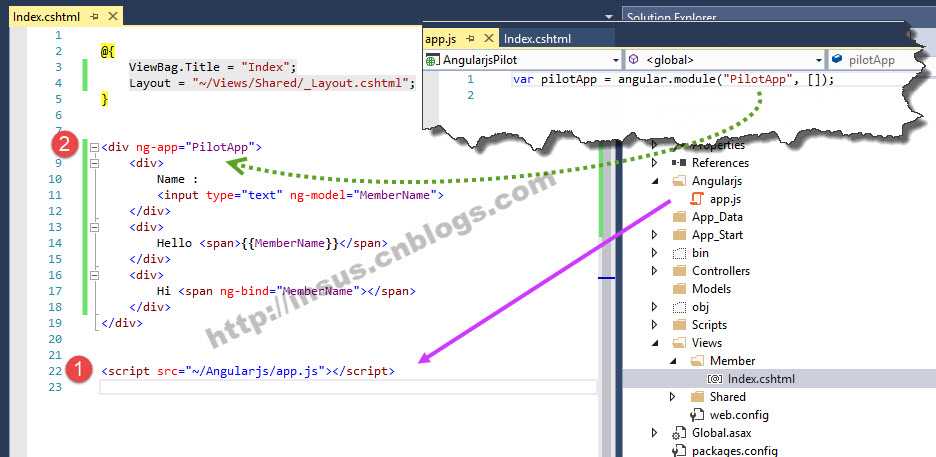The image size is (936, 457).
Task: Select packages.config in Solution Explorer
Action: tap(734, 451)
